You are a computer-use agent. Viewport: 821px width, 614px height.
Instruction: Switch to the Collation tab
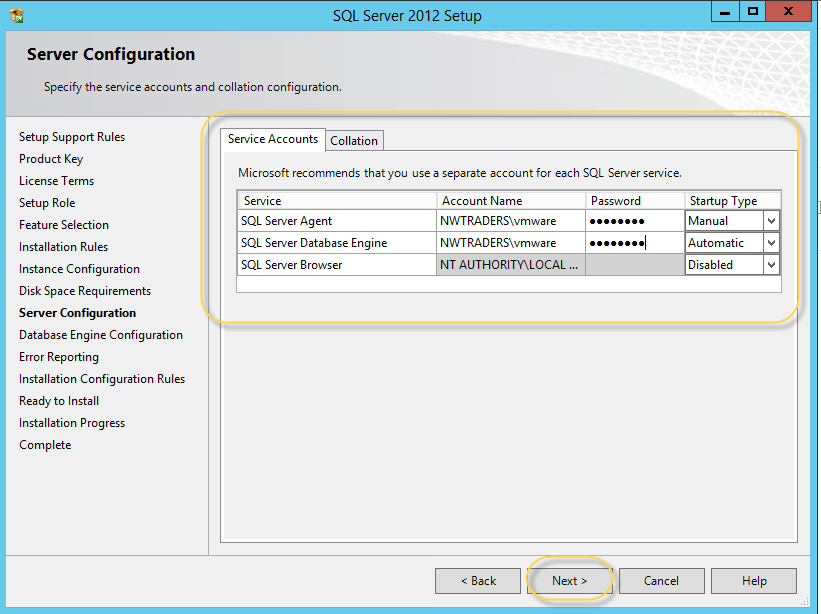(x=354, y=141)
